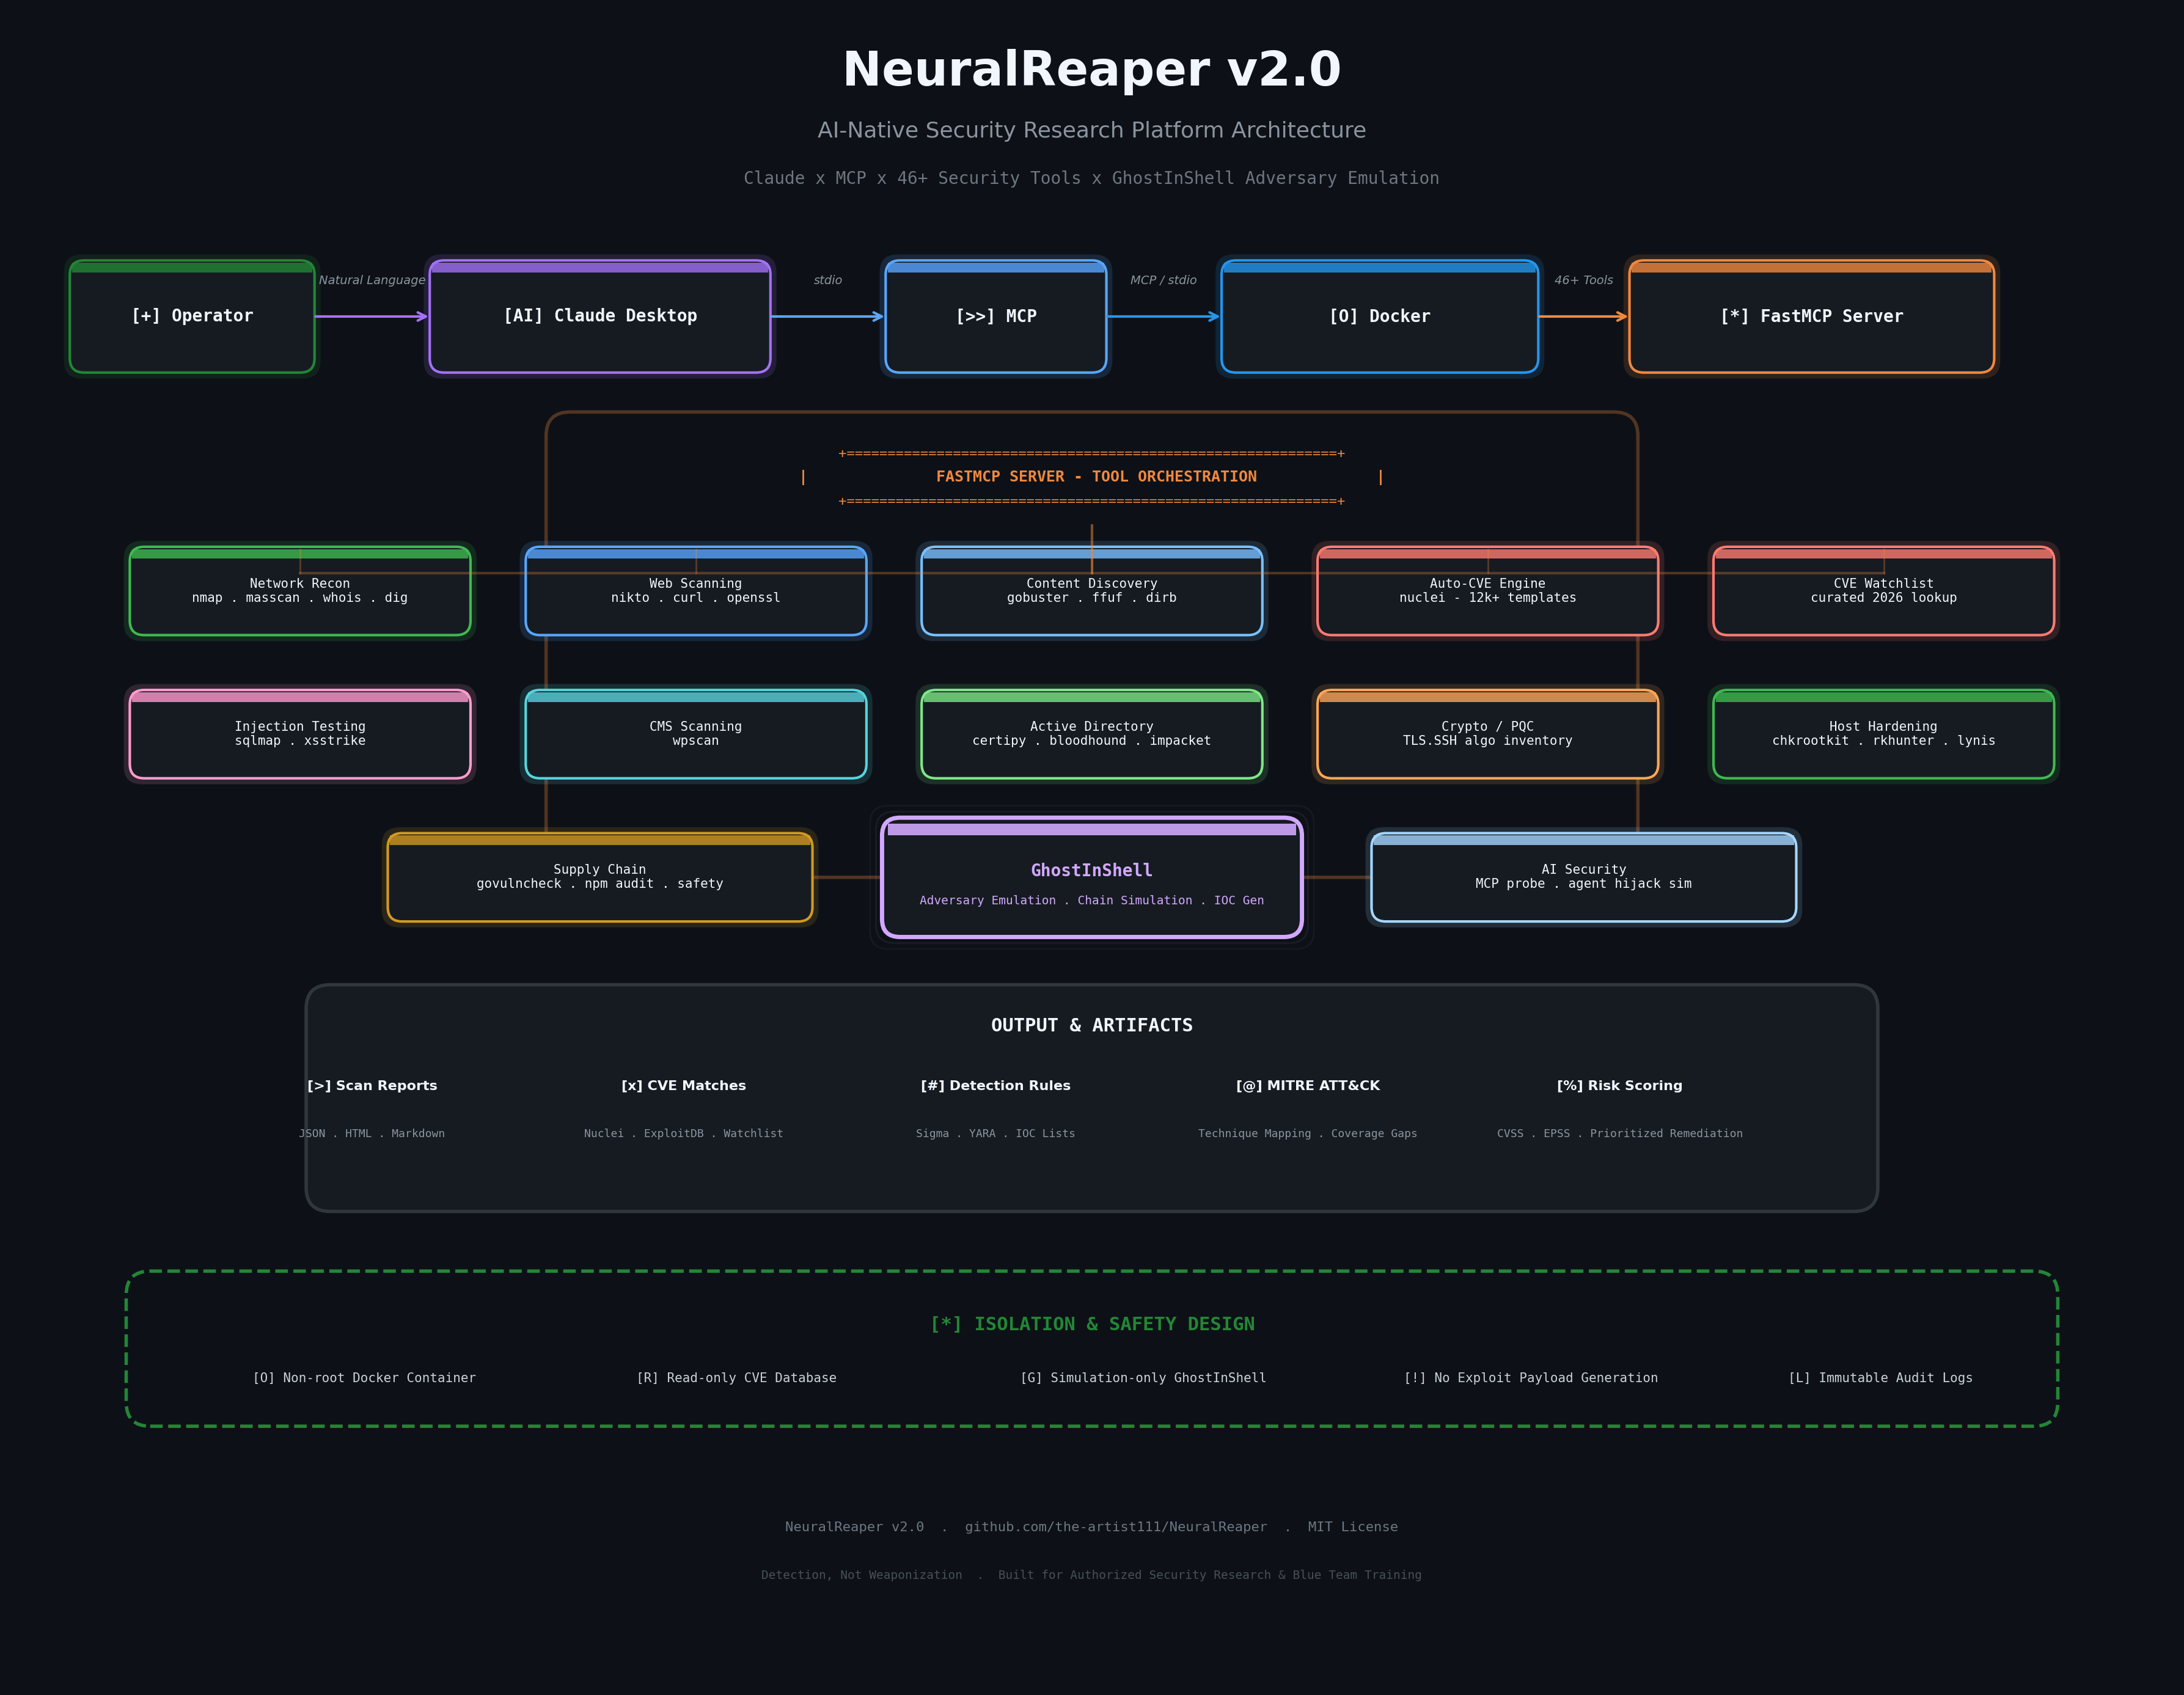Click the Detection Rules label
Image resolution: width=2184 pixels, height=1695 pixels.
996,1085
